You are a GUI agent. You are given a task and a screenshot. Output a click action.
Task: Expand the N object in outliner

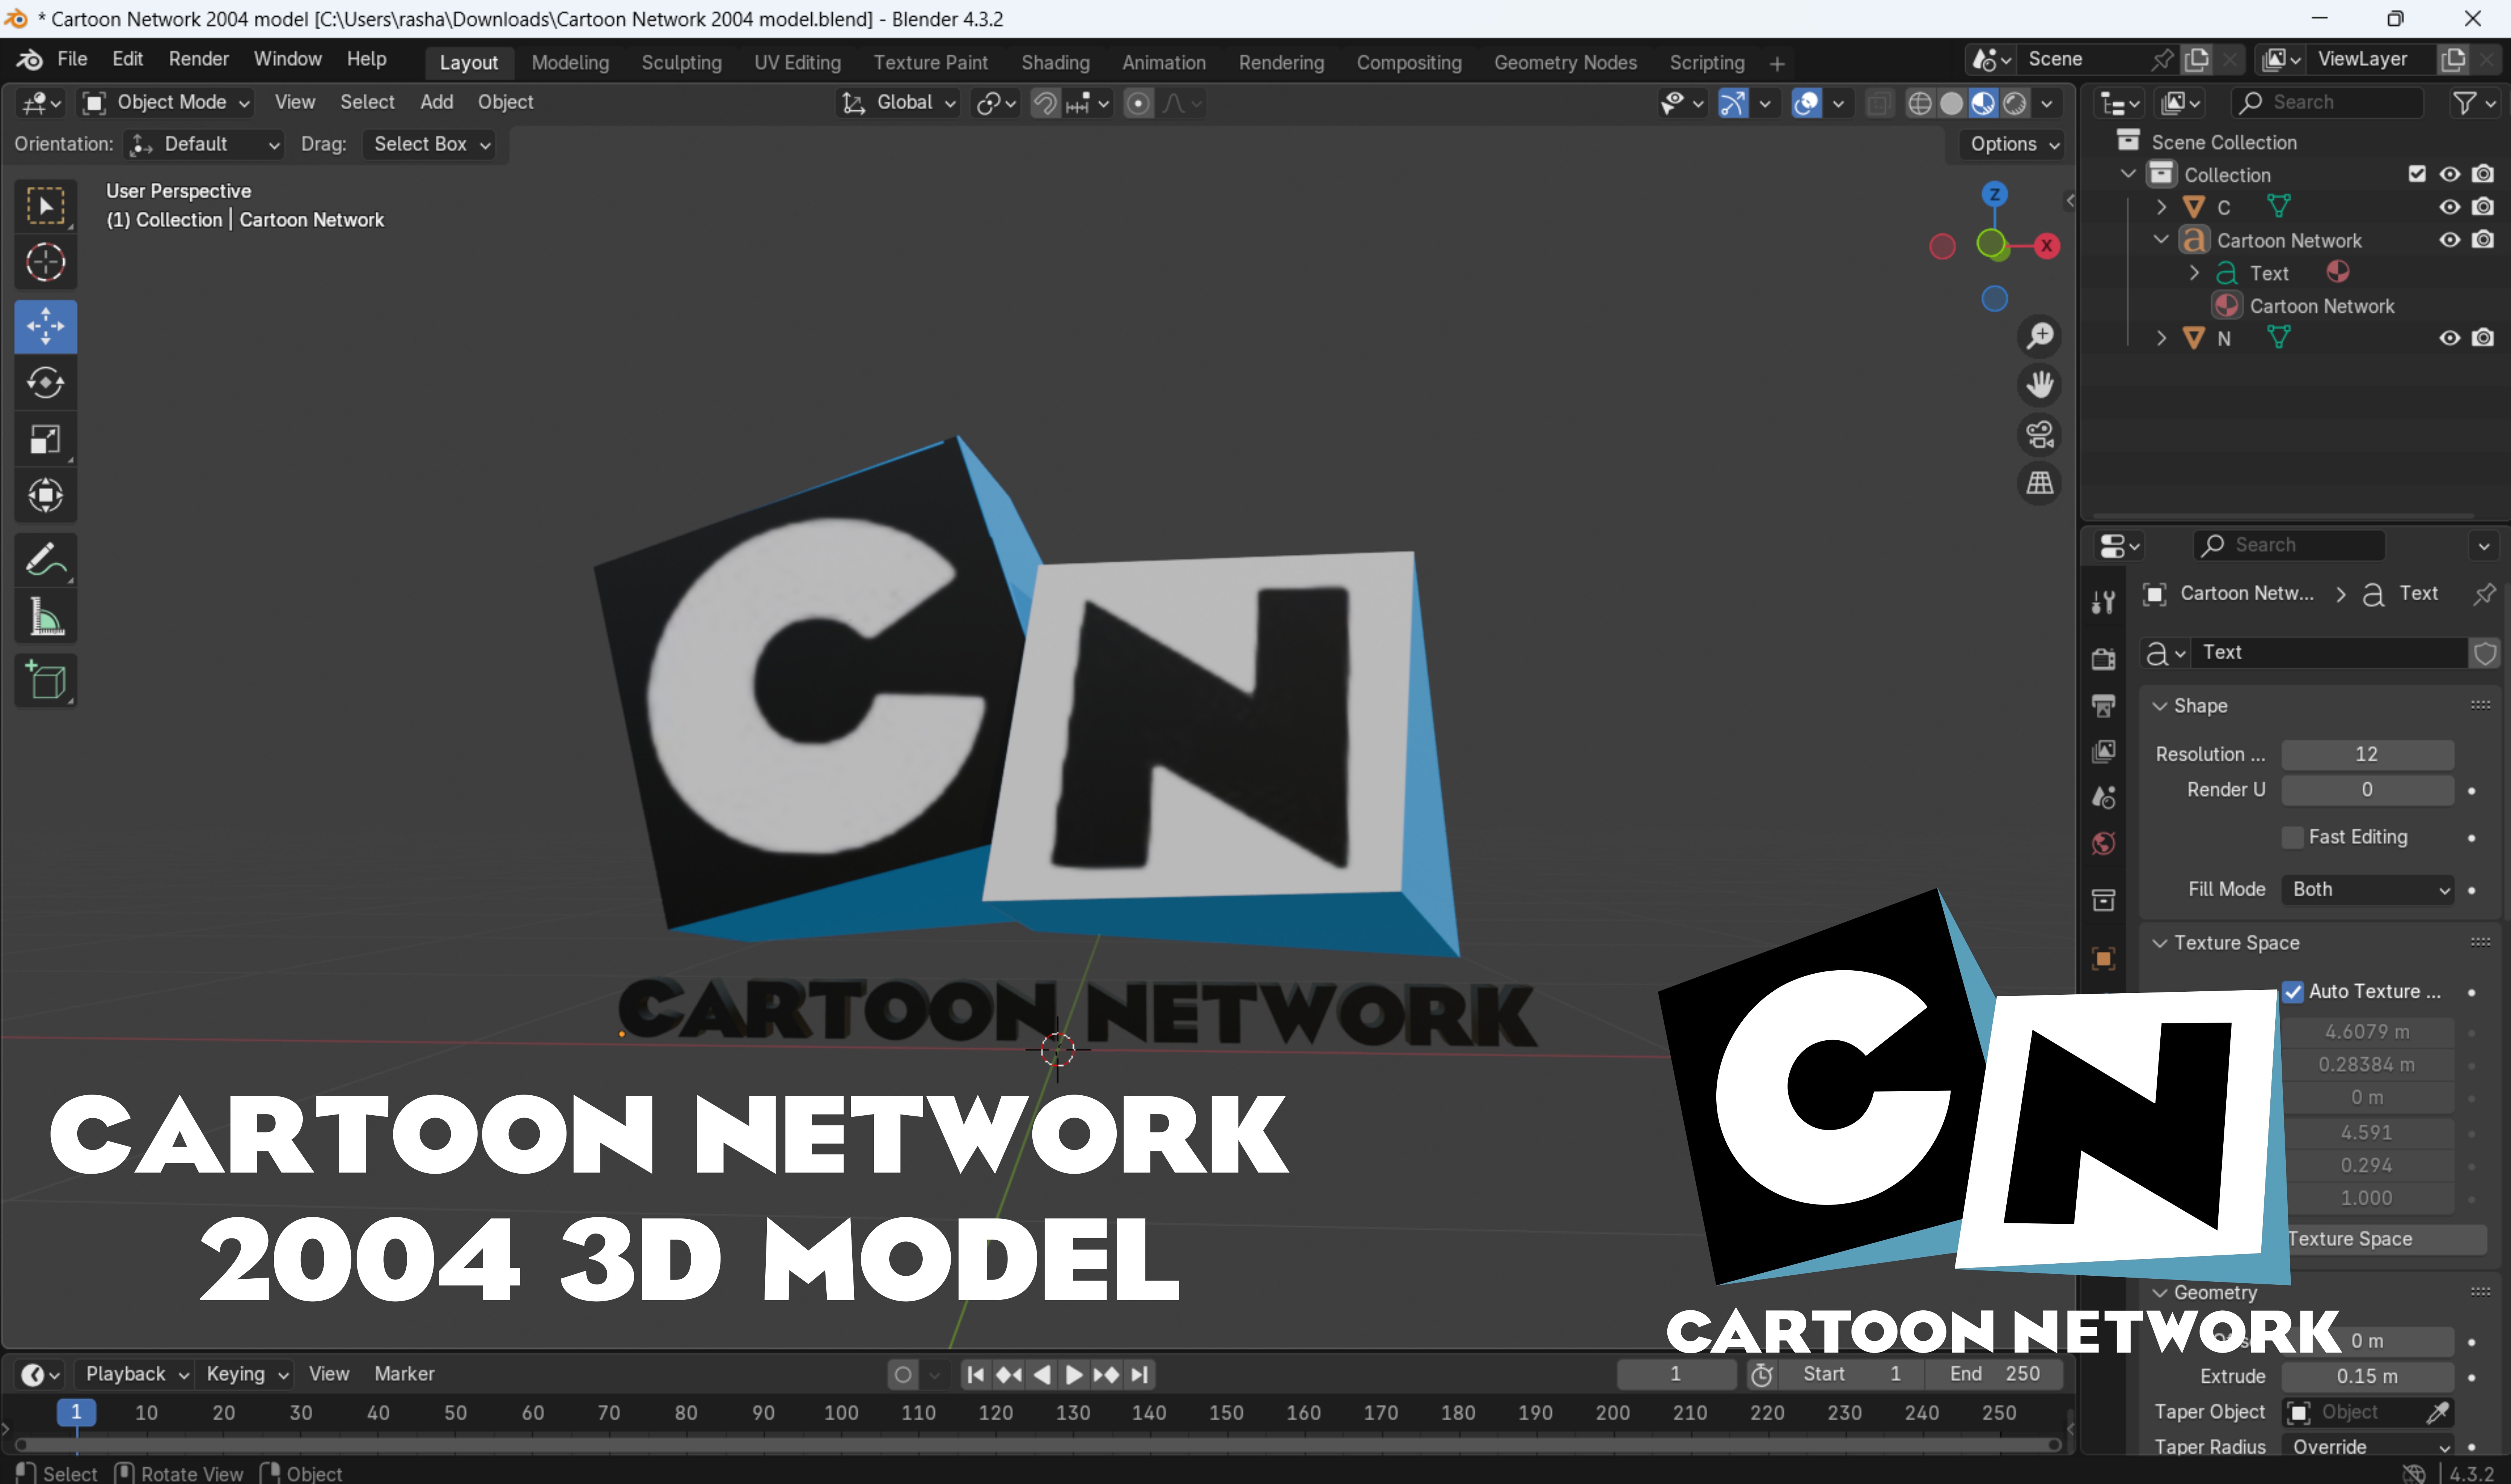coord(2161,338)
